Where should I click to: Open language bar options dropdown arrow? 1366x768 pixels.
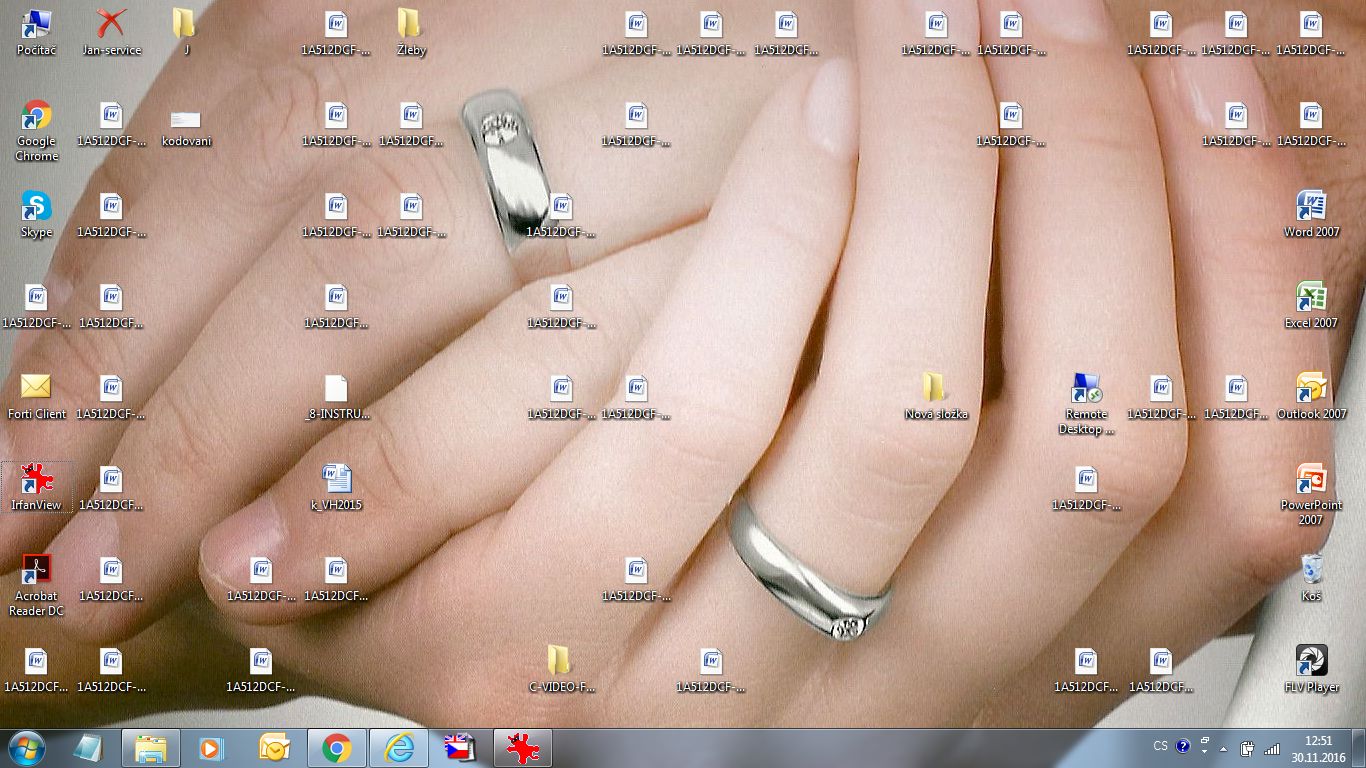point(1204,751)
